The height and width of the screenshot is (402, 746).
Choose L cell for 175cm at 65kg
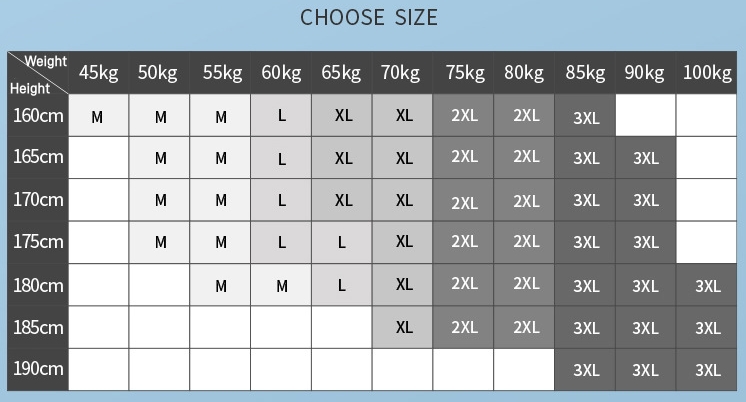342,242
